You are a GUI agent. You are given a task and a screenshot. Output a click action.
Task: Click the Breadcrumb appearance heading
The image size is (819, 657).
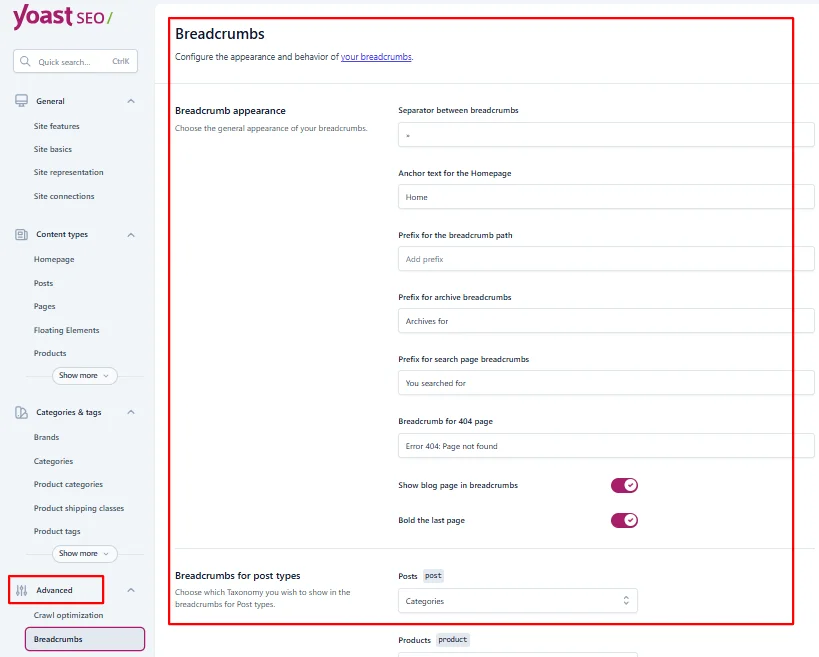[230, 111]
